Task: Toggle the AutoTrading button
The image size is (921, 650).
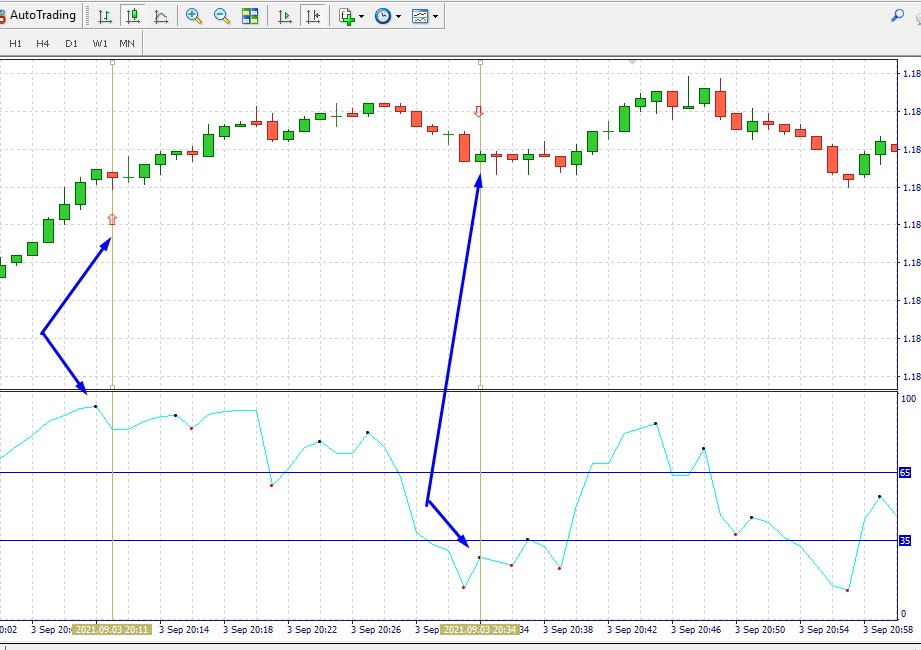Action: pyautogui.click(x=38, y=15)
